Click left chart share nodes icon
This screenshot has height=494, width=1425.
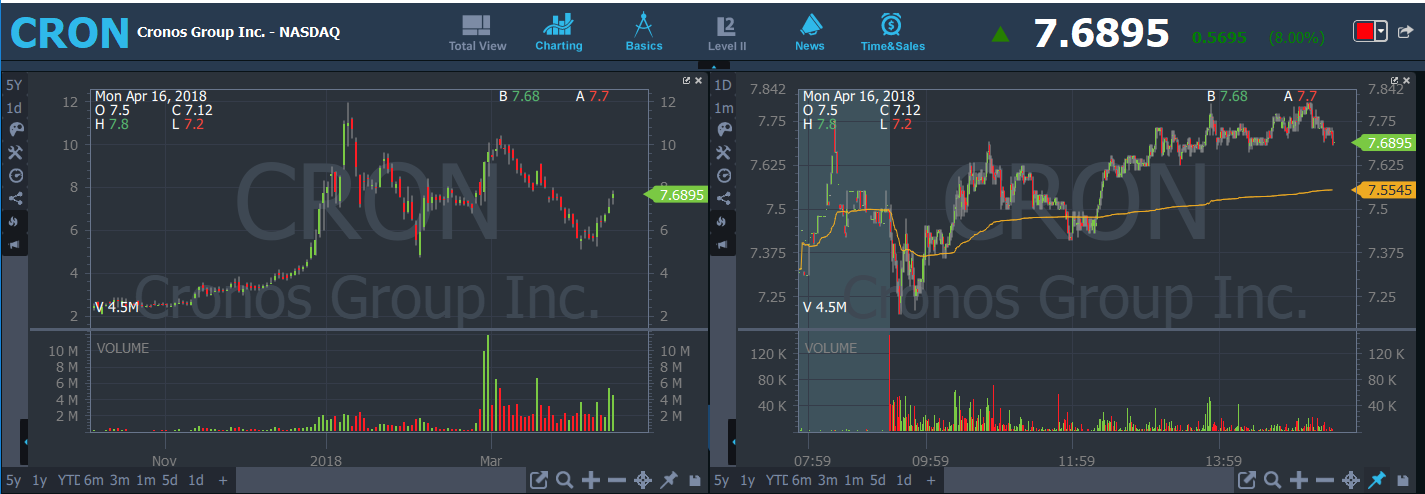[14, 198]
